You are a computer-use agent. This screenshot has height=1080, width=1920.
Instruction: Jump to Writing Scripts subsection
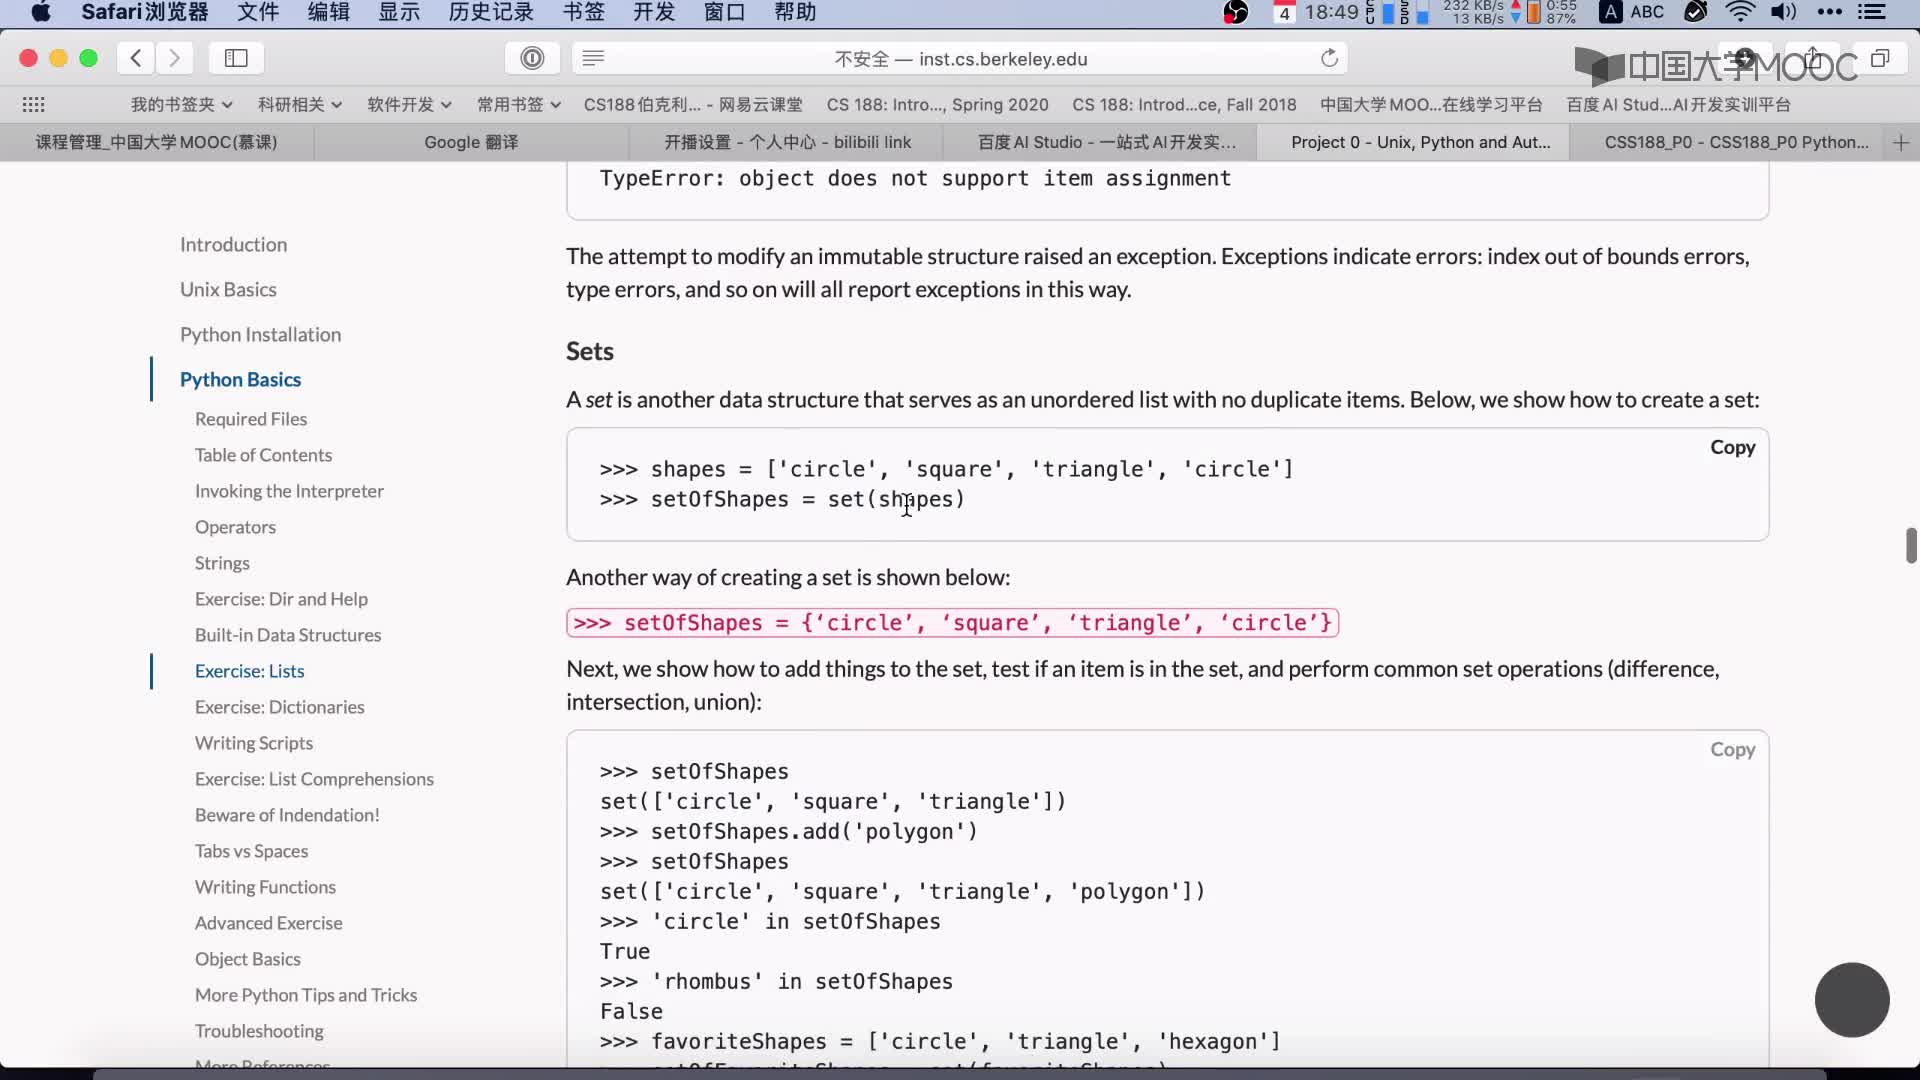254,743
